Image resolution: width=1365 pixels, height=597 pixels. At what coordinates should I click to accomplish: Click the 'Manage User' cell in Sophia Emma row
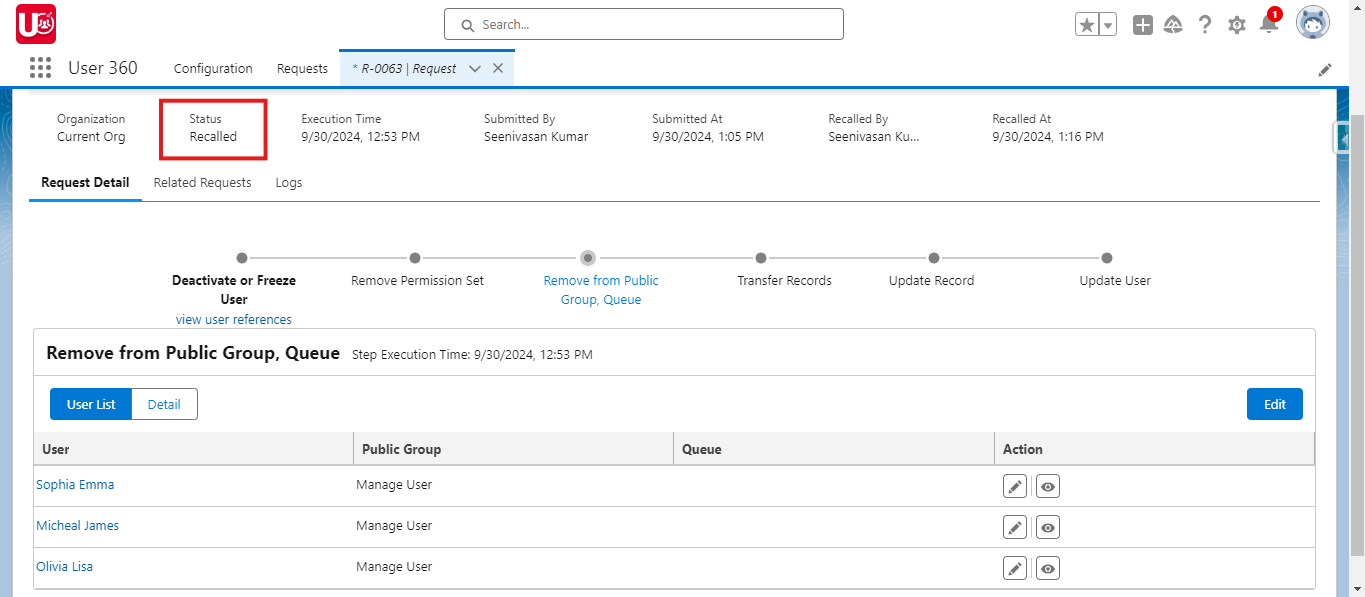pyautogui.click(x=394, y=484)
